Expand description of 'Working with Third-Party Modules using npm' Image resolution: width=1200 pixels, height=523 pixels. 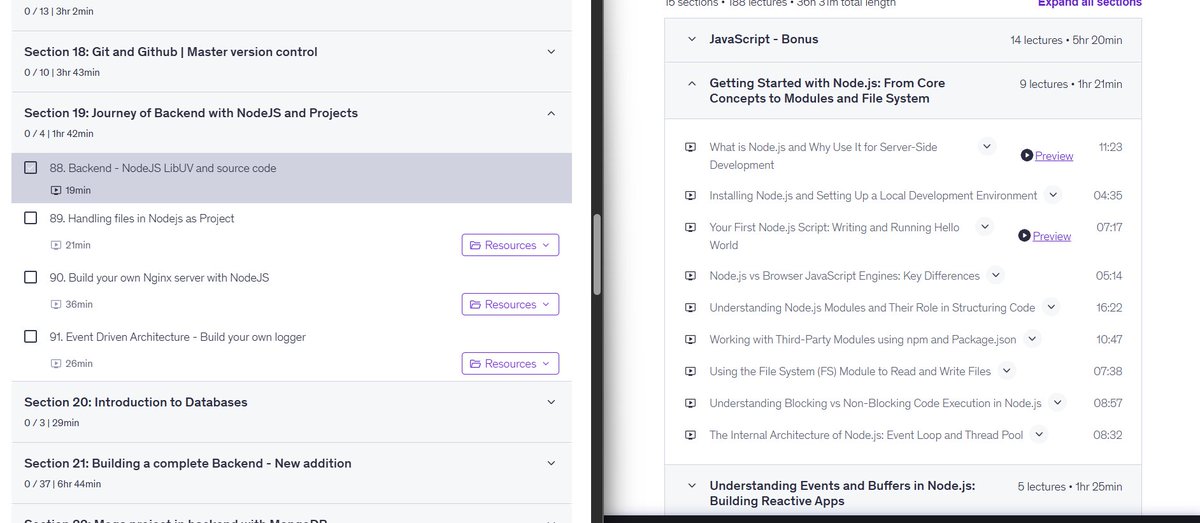[1032, 338]
